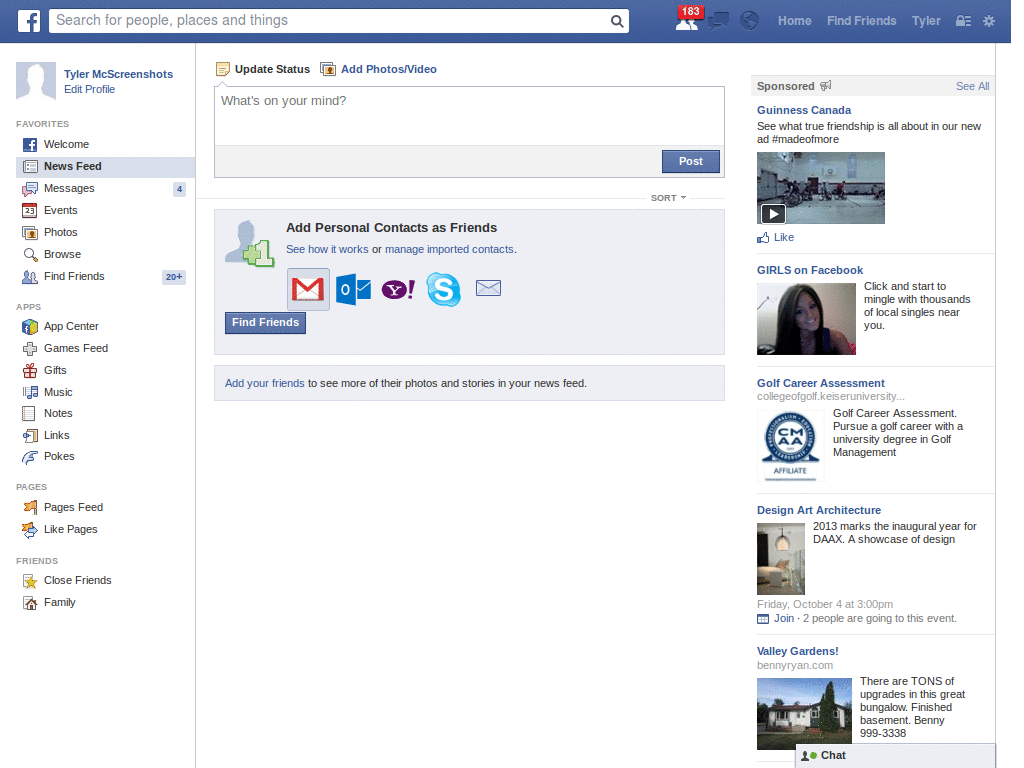The width and height of the screenshot is (1024, 768).
Task: Click the Golf CMAA affiliate logo thumbnail
Action: pos(790,446)
